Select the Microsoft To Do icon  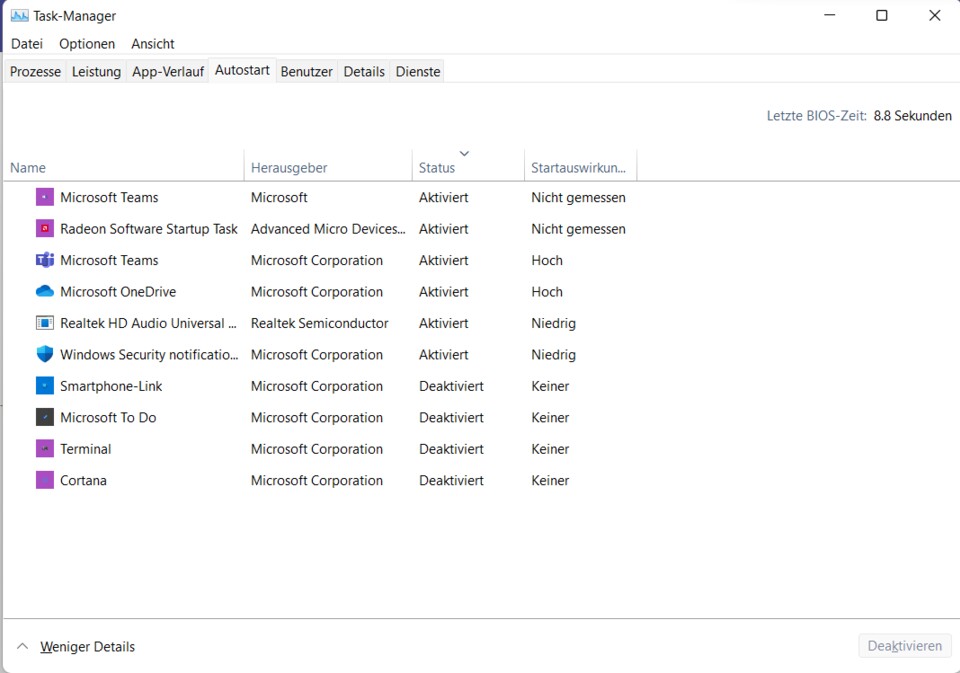pos(44,418)
